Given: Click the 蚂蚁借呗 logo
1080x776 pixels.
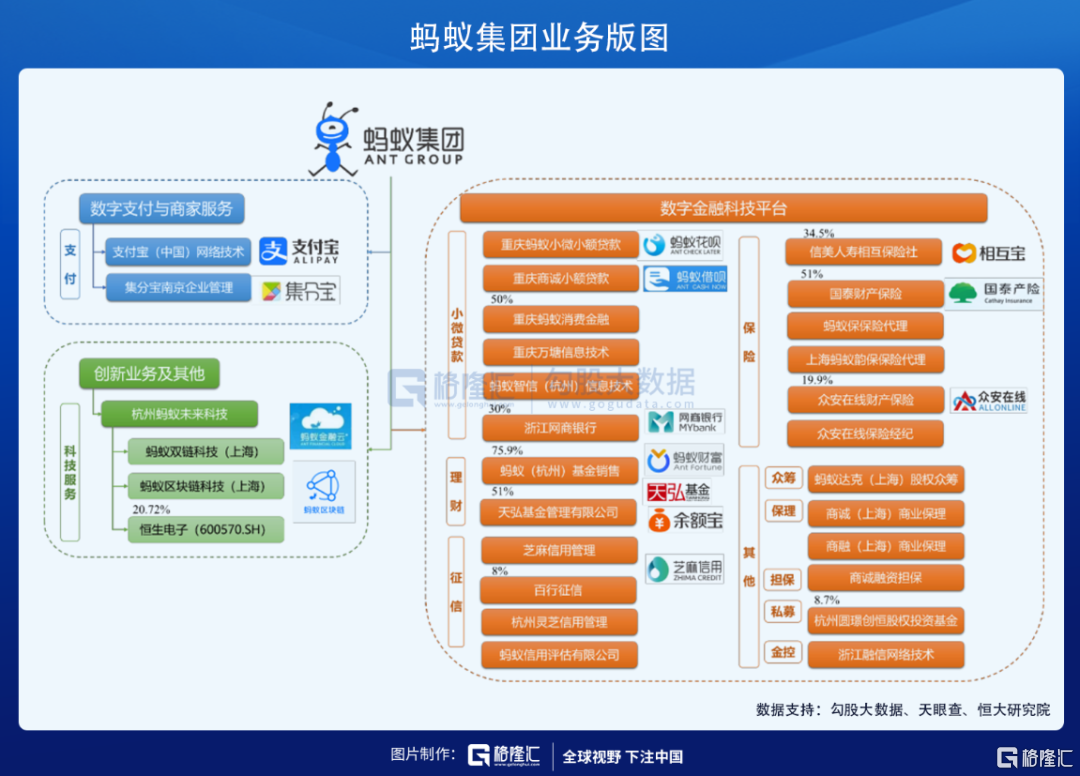Looking at the screenshot, I should 684,279.
